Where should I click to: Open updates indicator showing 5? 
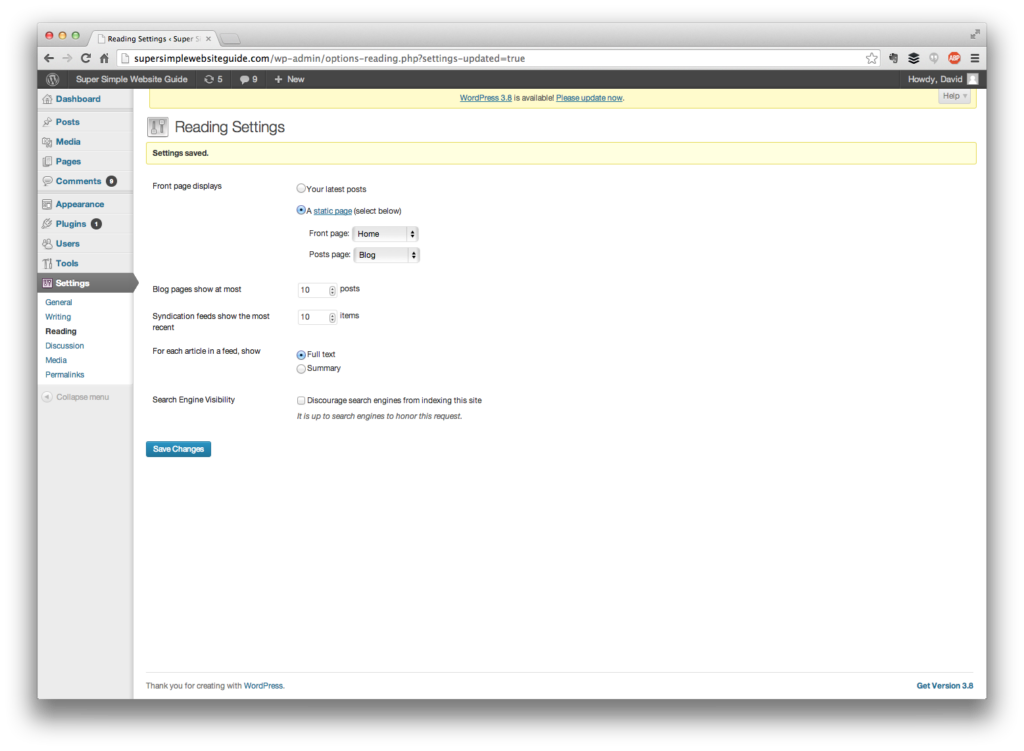[213, 79]
